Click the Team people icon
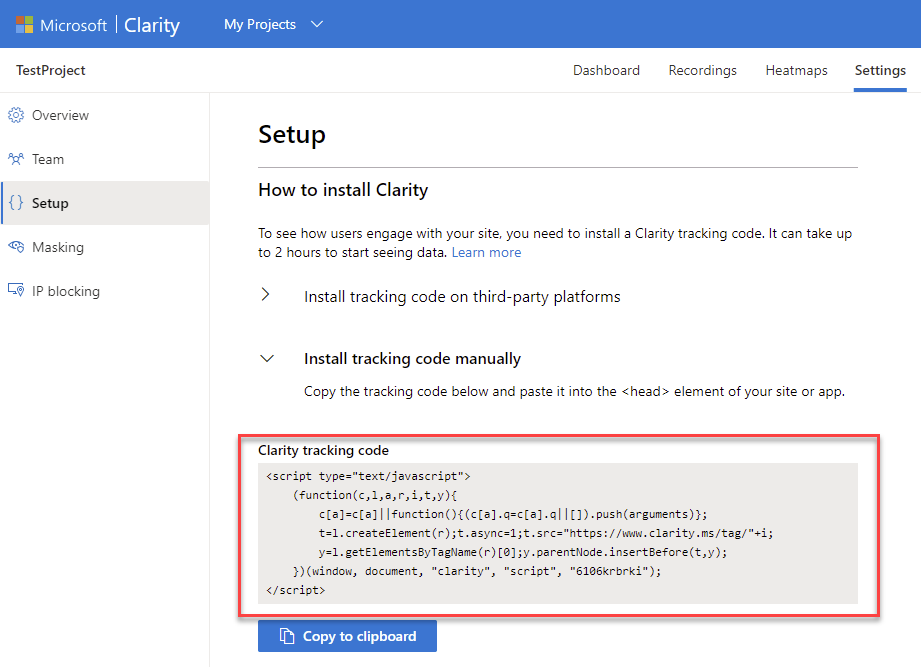 16,159
